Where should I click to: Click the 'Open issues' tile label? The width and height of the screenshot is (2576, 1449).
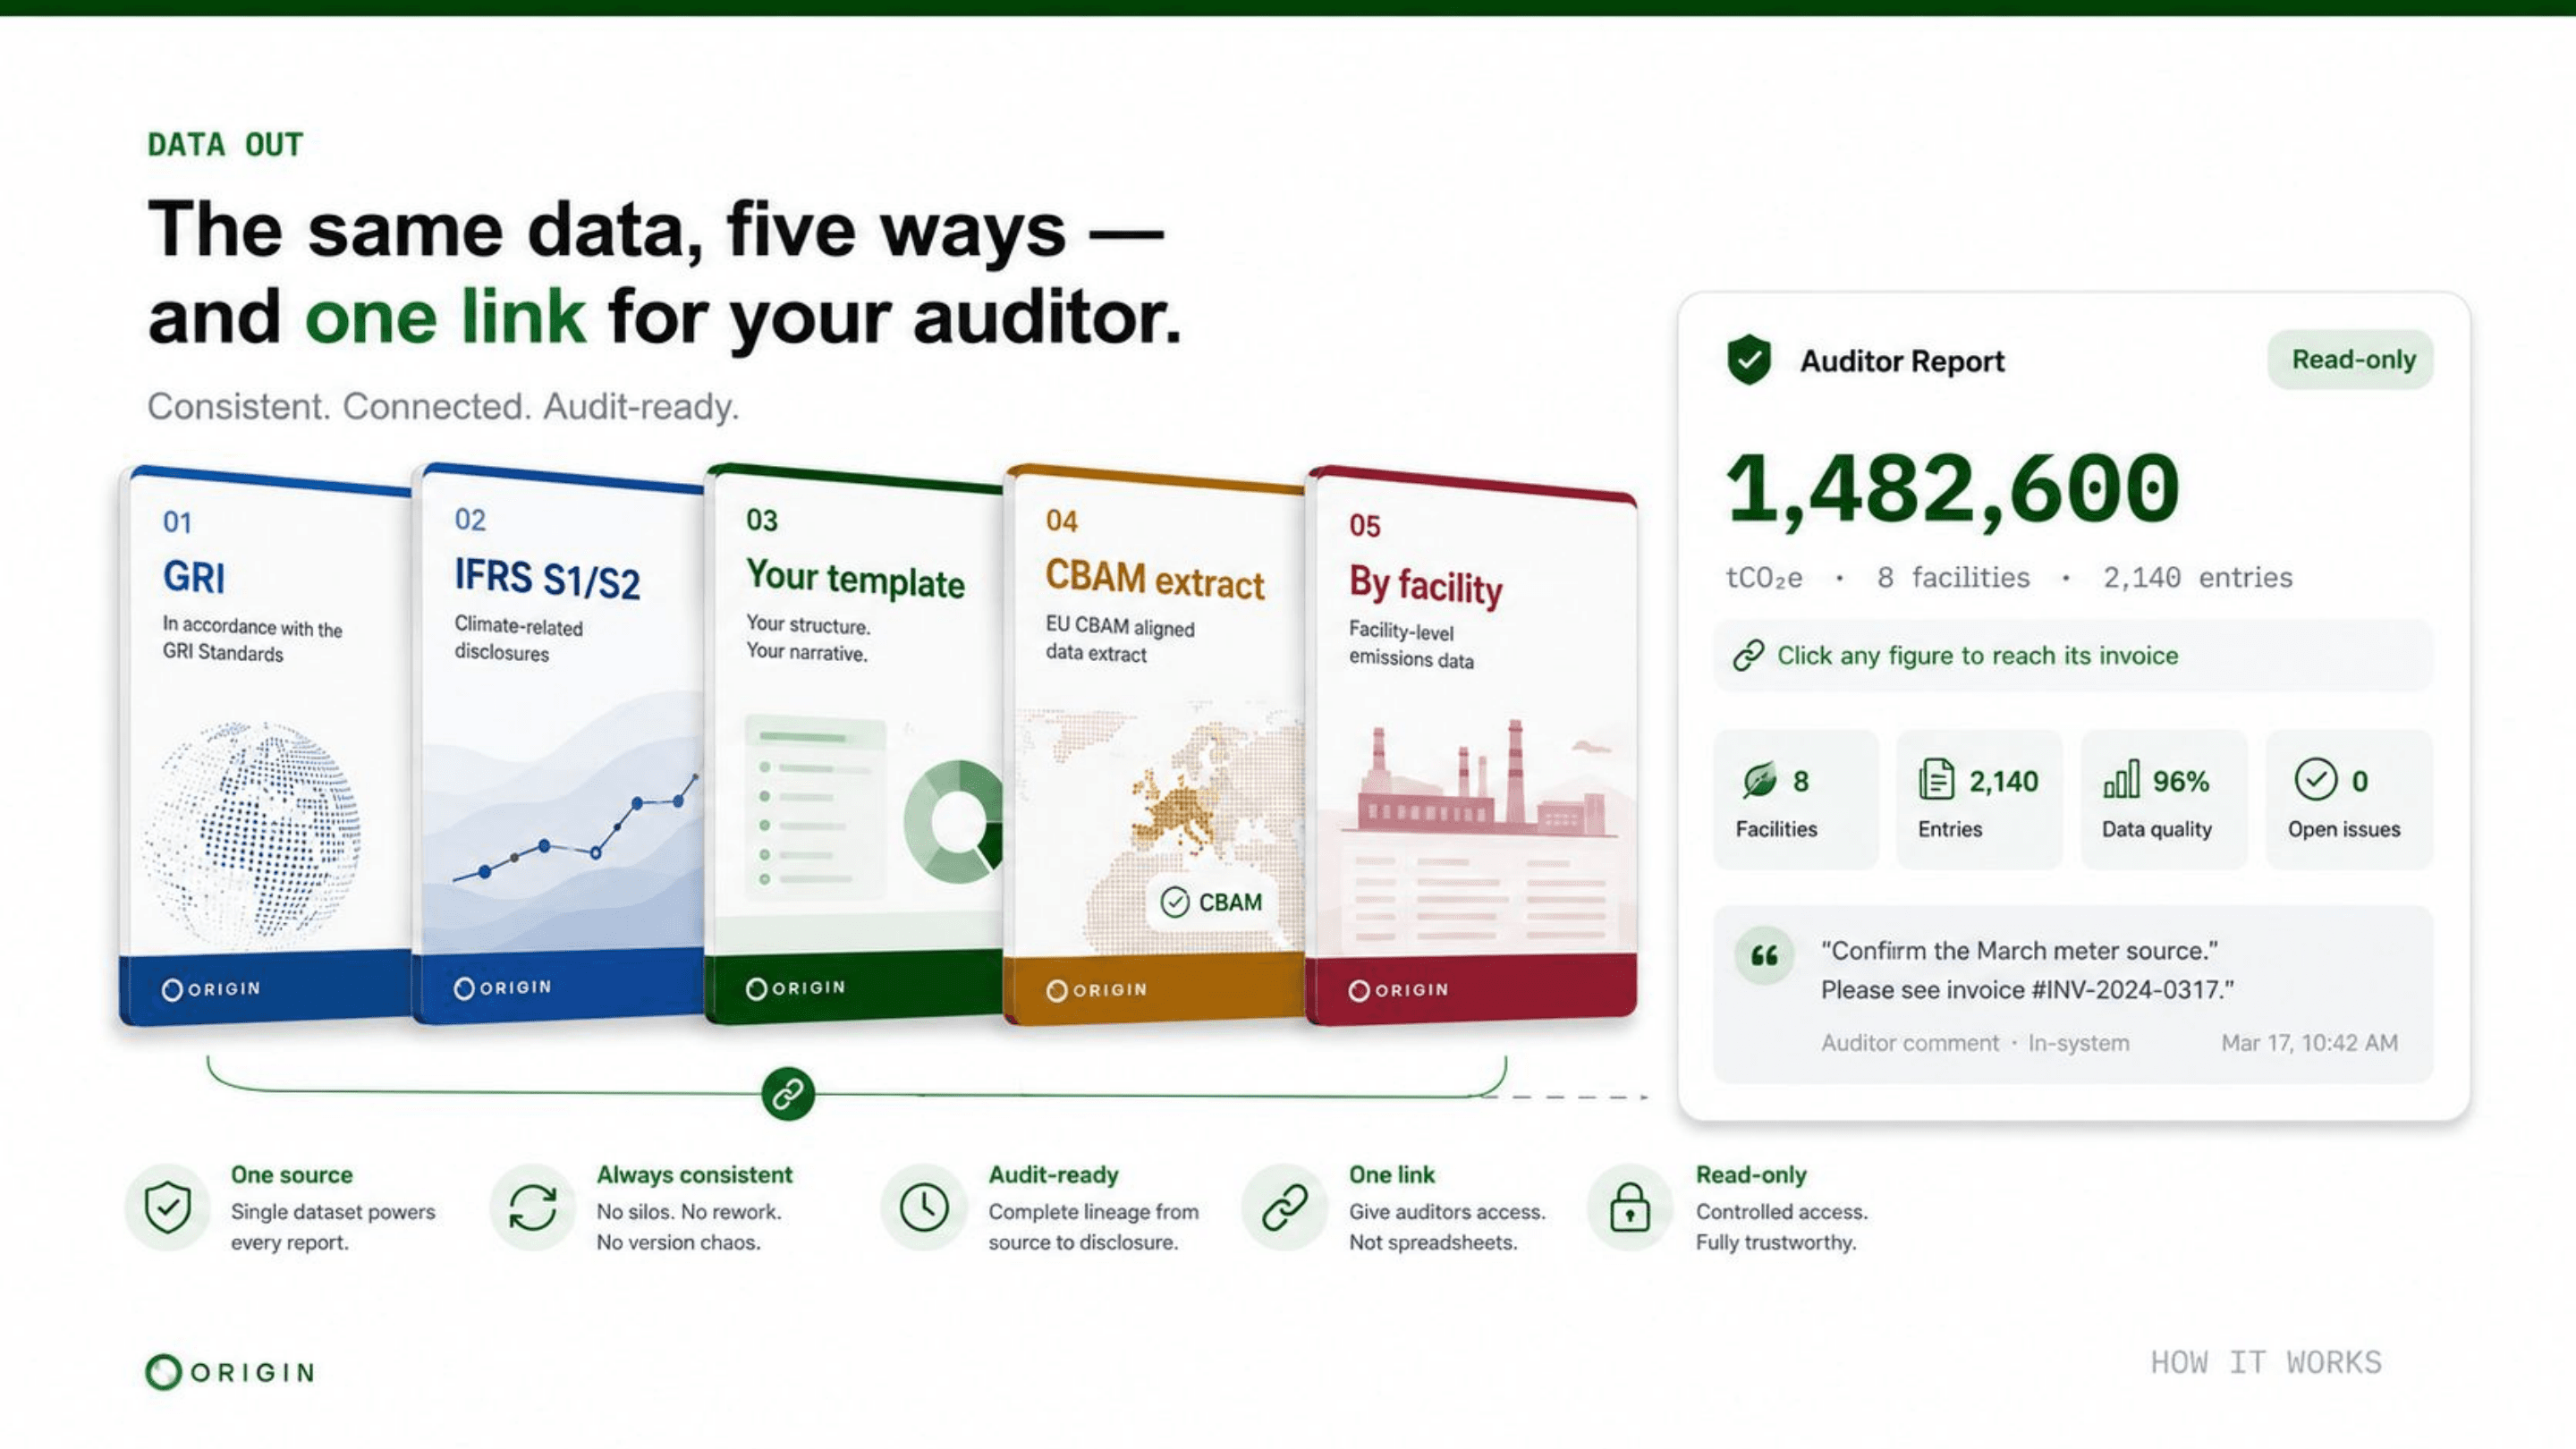tap(2344, 829)
